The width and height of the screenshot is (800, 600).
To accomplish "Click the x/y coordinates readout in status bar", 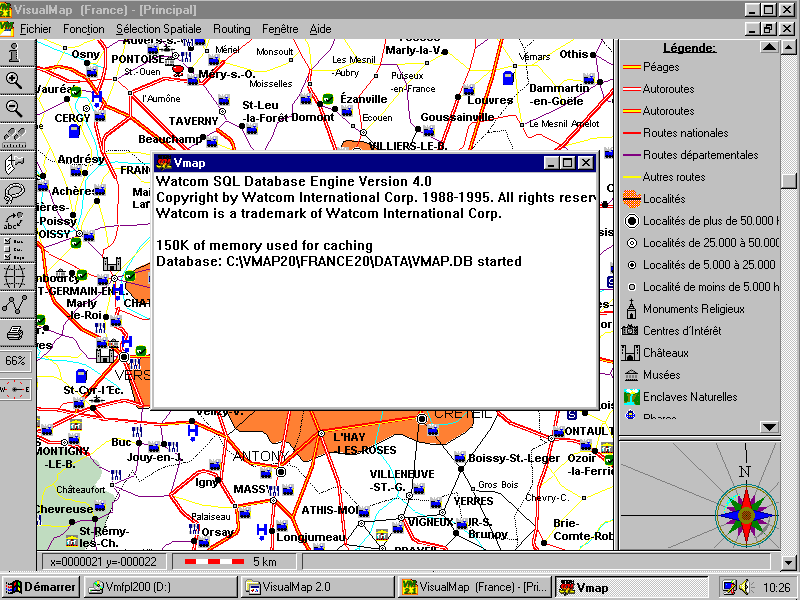I will click(103, 562).
